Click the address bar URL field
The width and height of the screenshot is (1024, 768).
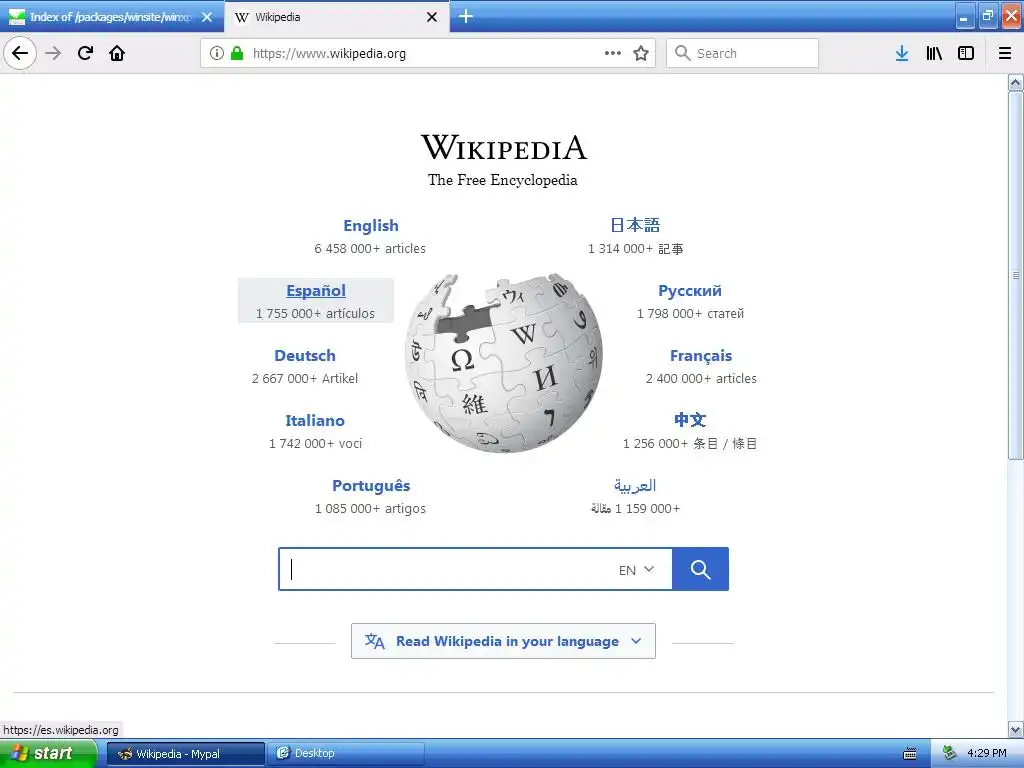pos(427,53)
